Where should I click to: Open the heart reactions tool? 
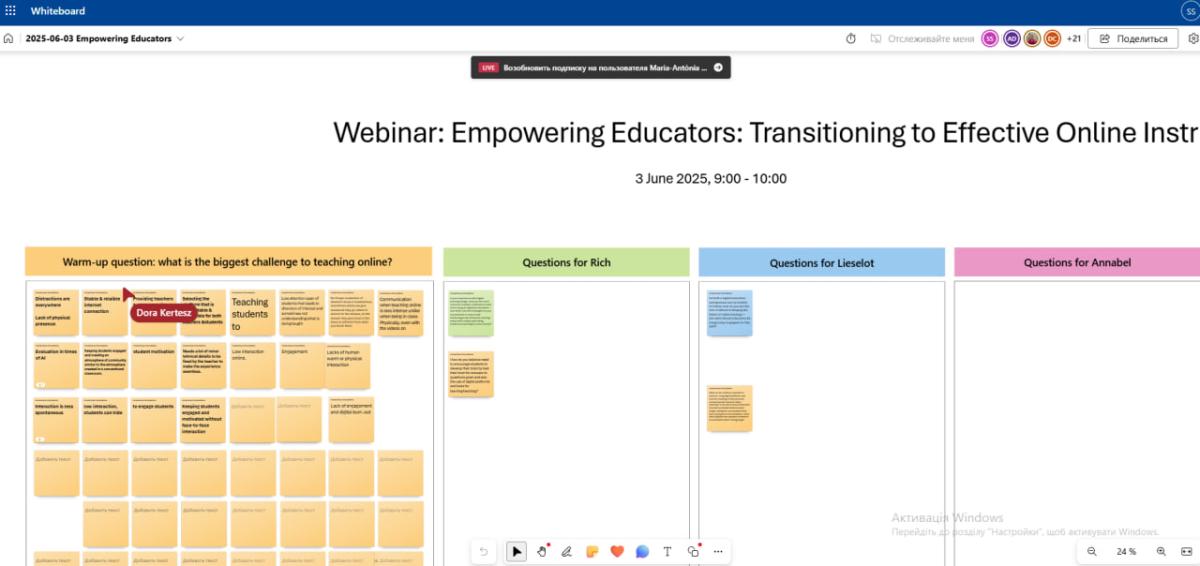click(x=617, y=551)
